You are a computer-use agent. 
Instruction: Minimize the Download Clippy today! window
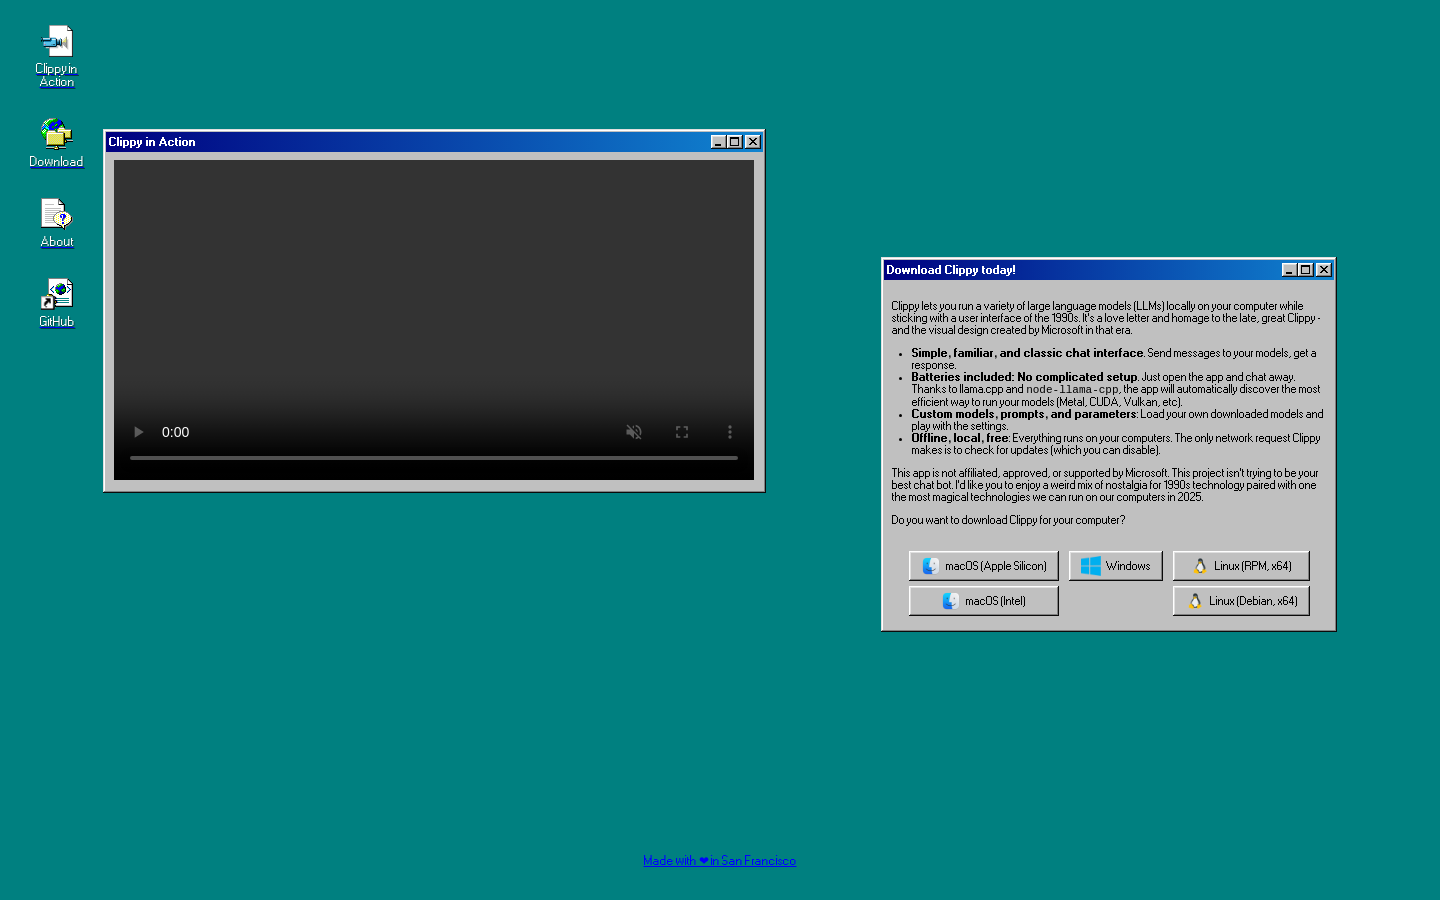point(1289,270)
